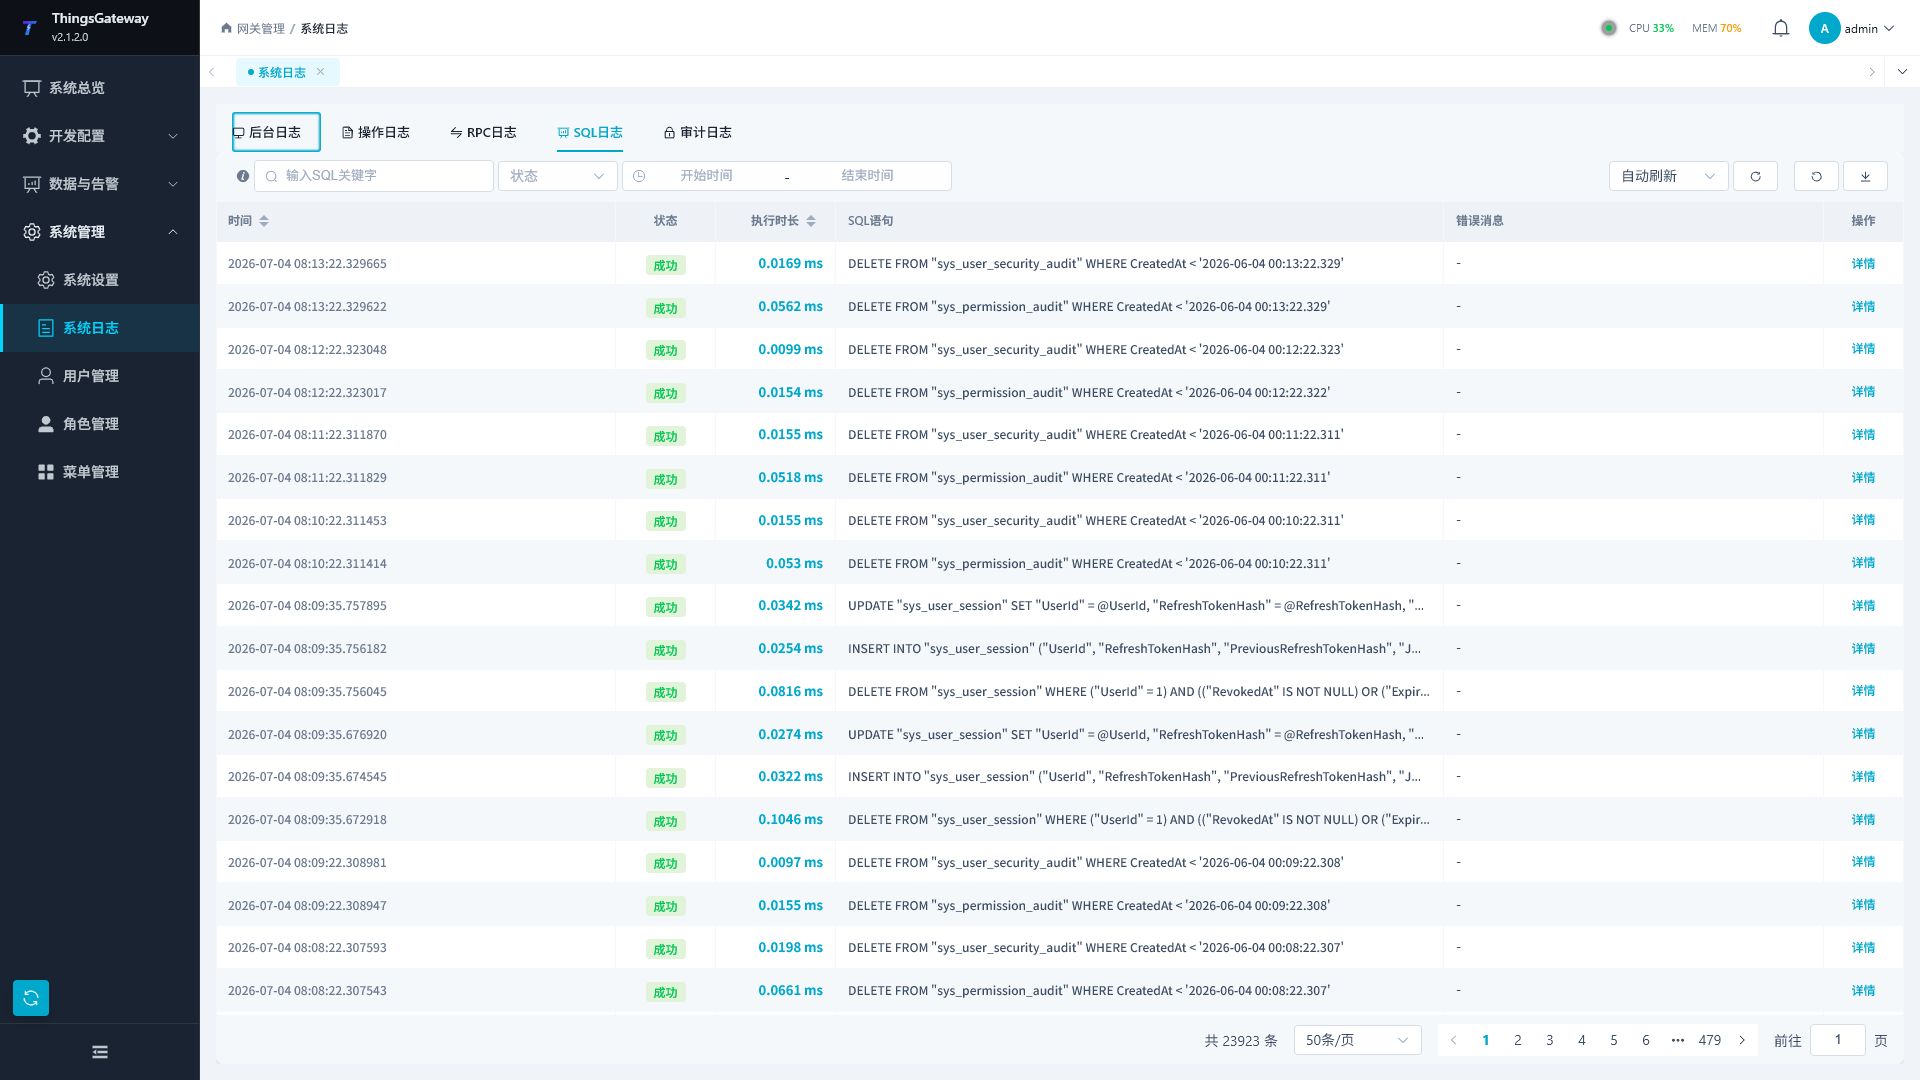Jump to last page 479

[1709, 1040]
